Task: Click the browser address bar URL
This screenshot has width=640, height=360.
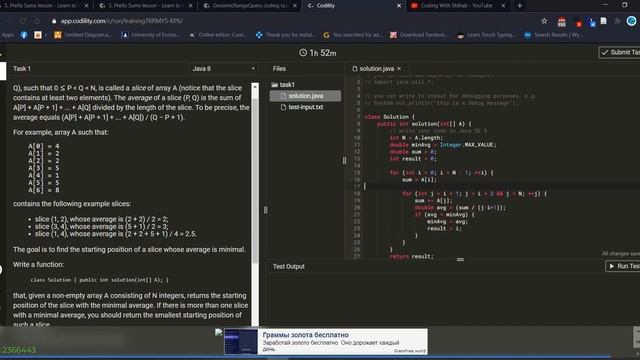Action: [x=122, y=21]
